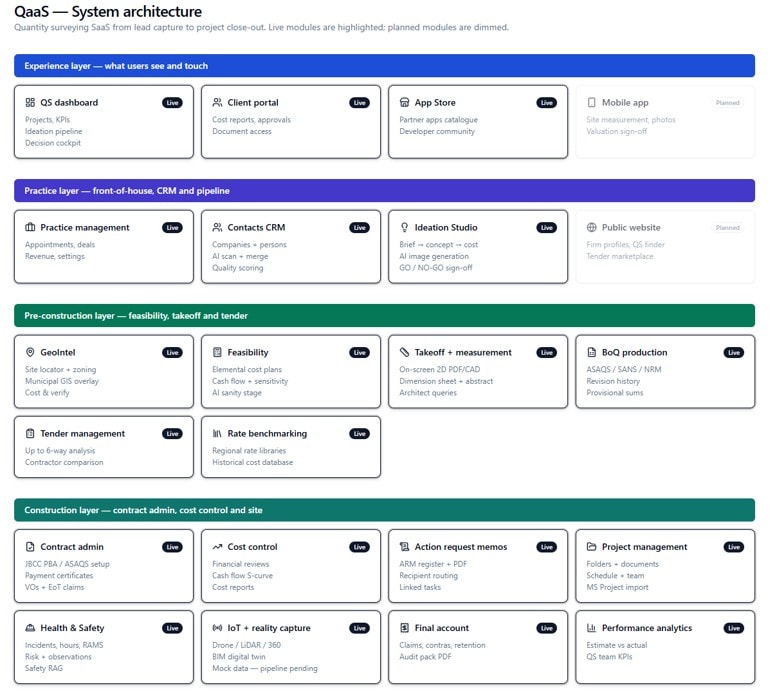Select the Pre-construction layer header bar
The width and height of the screenshot is (777, 698).
(x=384, y=316)
